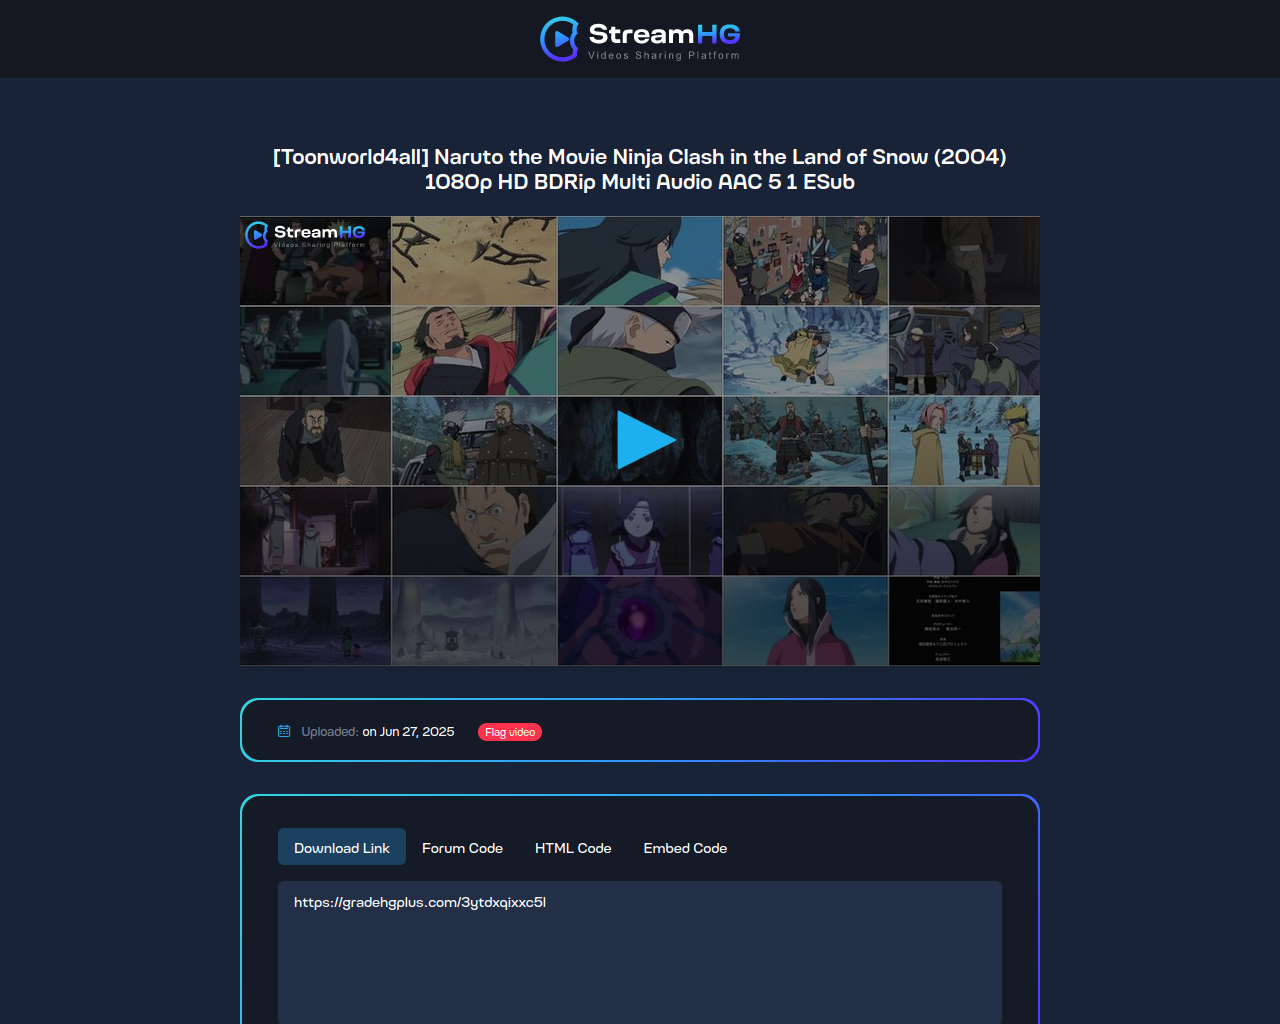The height and width of the screenshot is (1024, 1280).
Task: Click the download link text field
Action: point(640,952)
